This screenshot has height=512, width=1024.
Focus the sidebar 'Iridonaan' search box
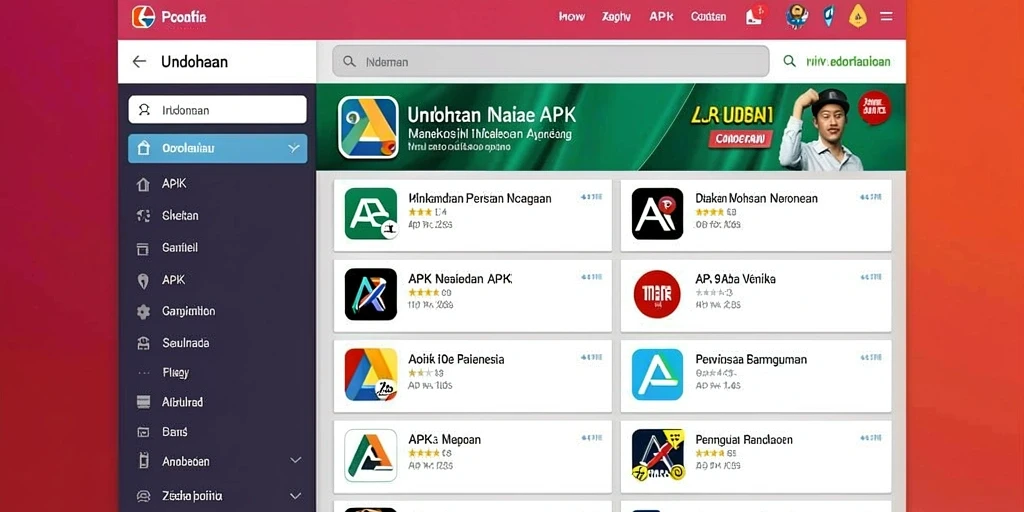click(217, 110)
